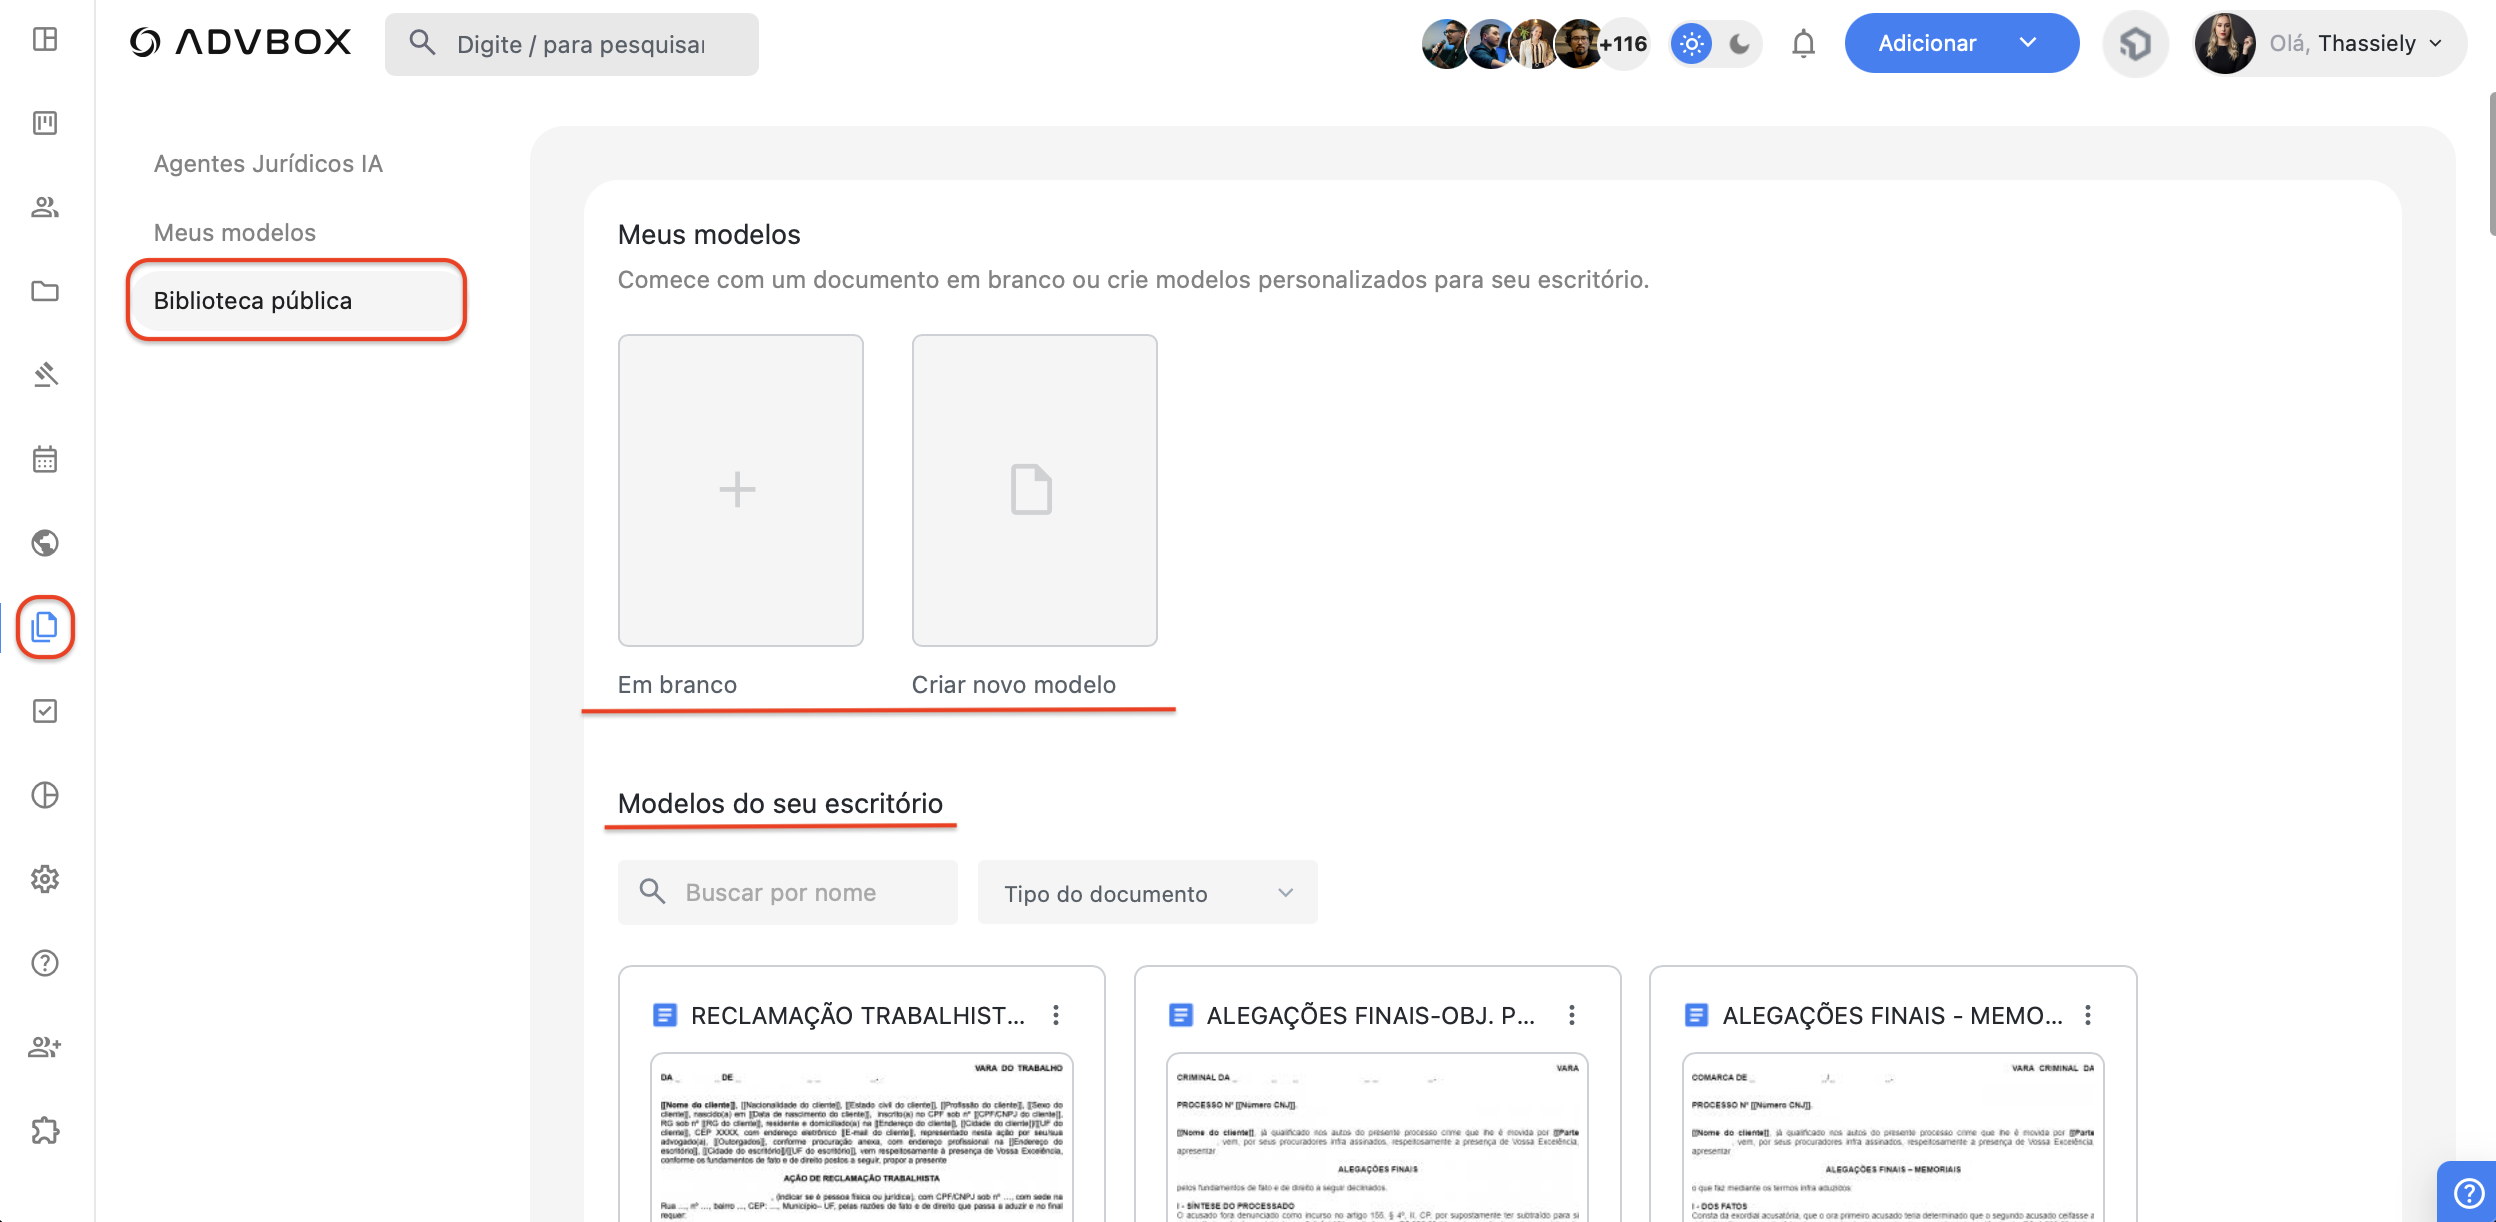Image resolution: width=2496 pixels, height=1222 pixels.
Task: Open the puzzle piece integrations icon
Action: click(45, 1131)
